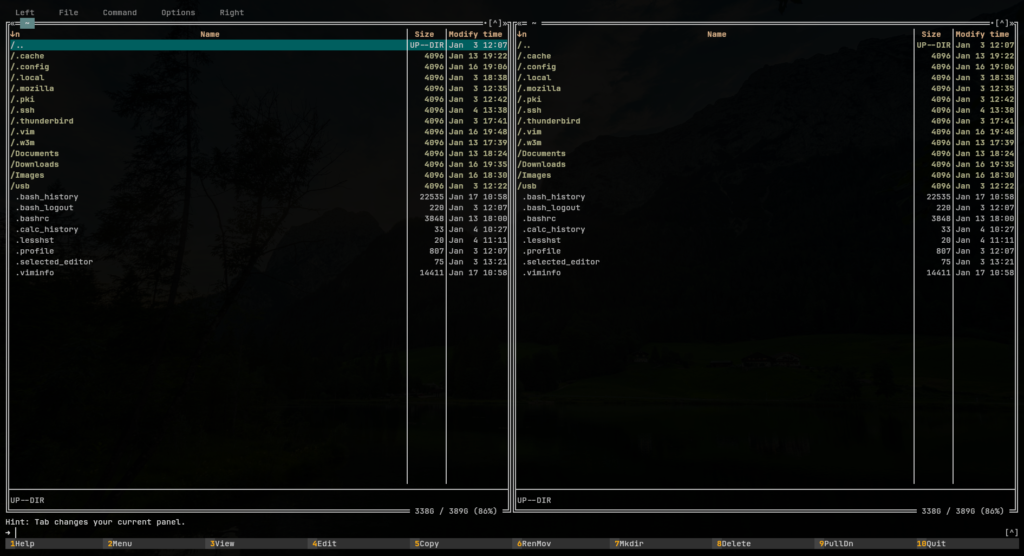Select /Images directory in right panel

pyautogui.click(x=765, y=175)
